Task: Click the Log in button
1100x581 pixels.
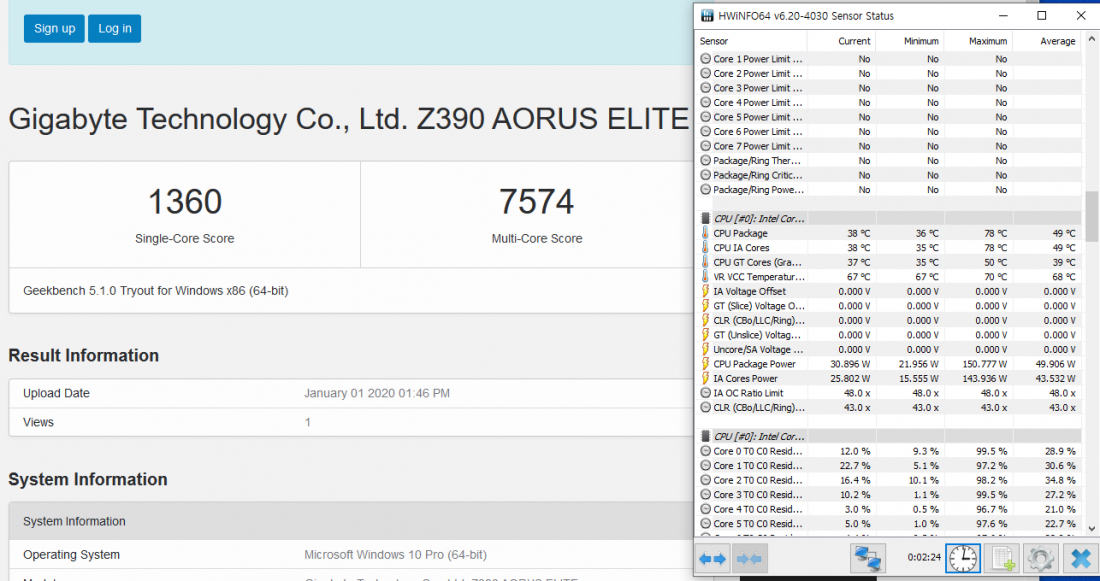Action: [114, 29]
